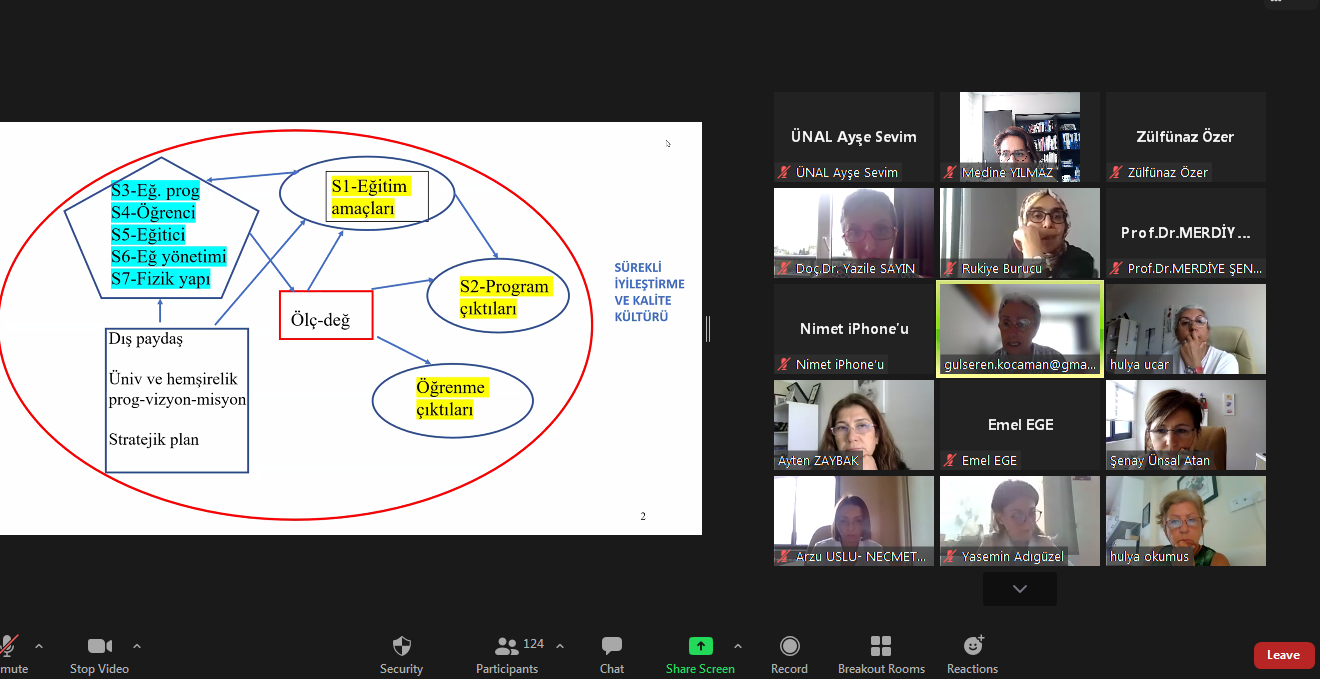Expand Participants options arrow beside 124
This screenshot has width=1320, height=679.
[560, 645]
